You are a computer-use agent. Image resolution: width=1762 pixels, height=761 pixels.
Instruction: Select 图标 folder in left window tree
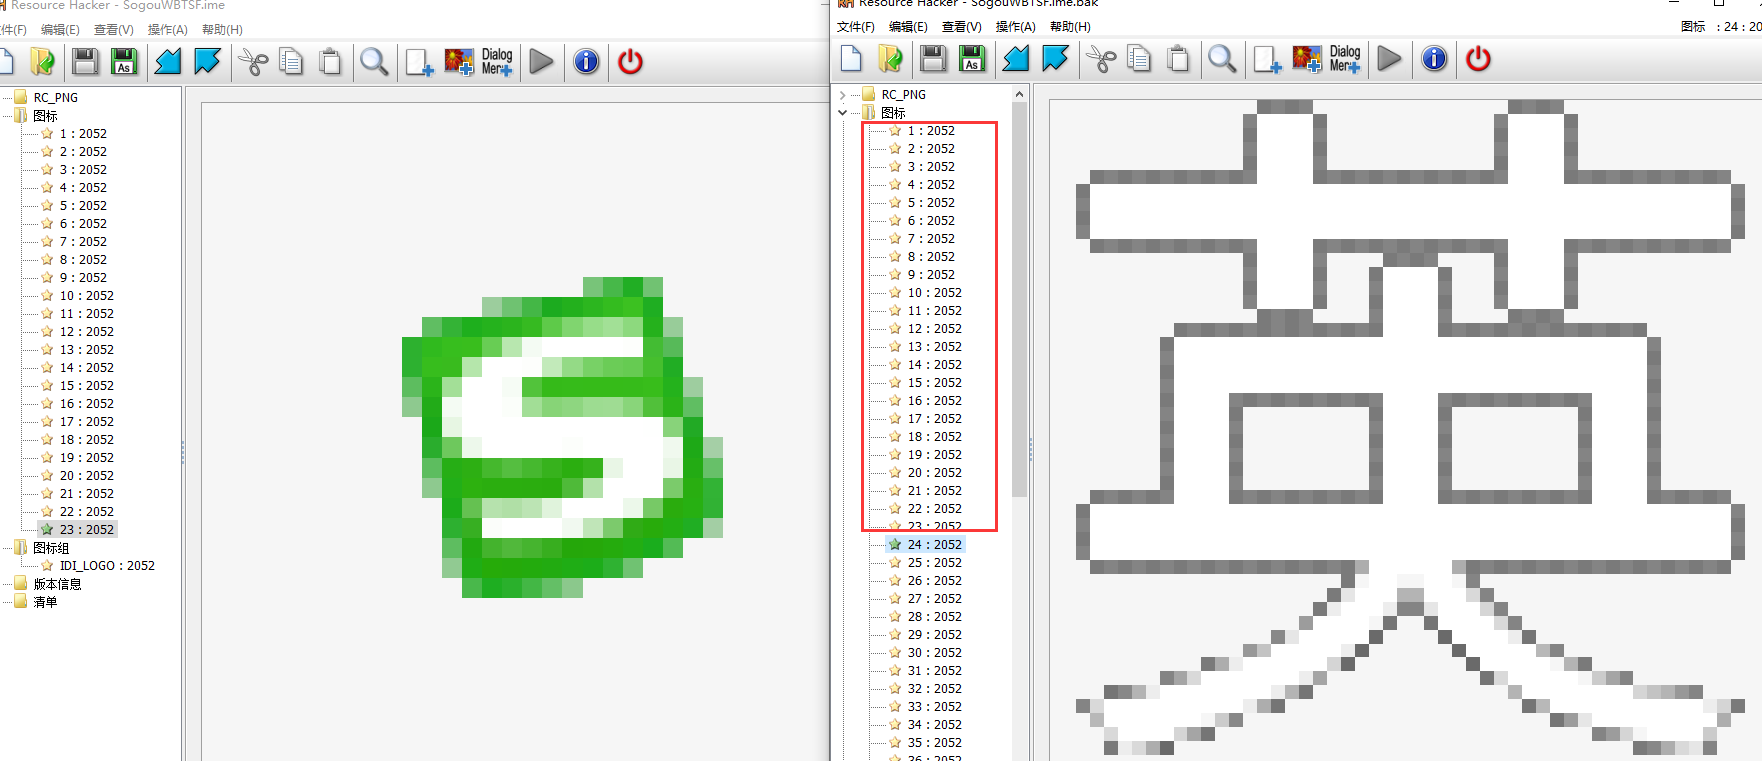coord(45,116)
